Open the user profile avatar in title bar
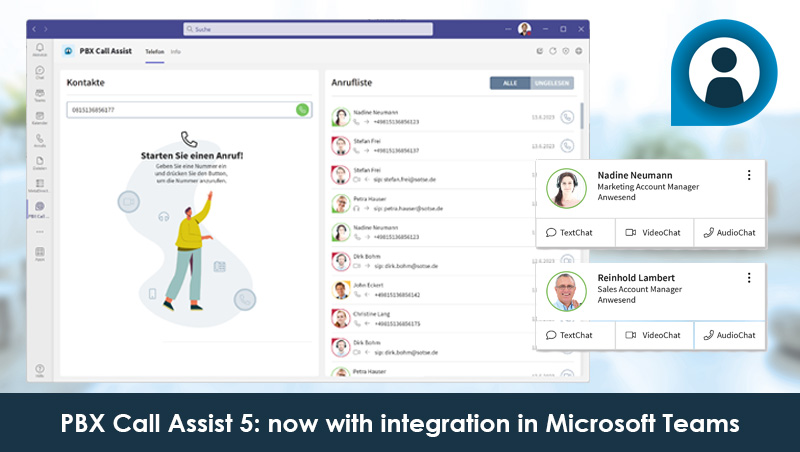800x452 pixels. point(524,29)
